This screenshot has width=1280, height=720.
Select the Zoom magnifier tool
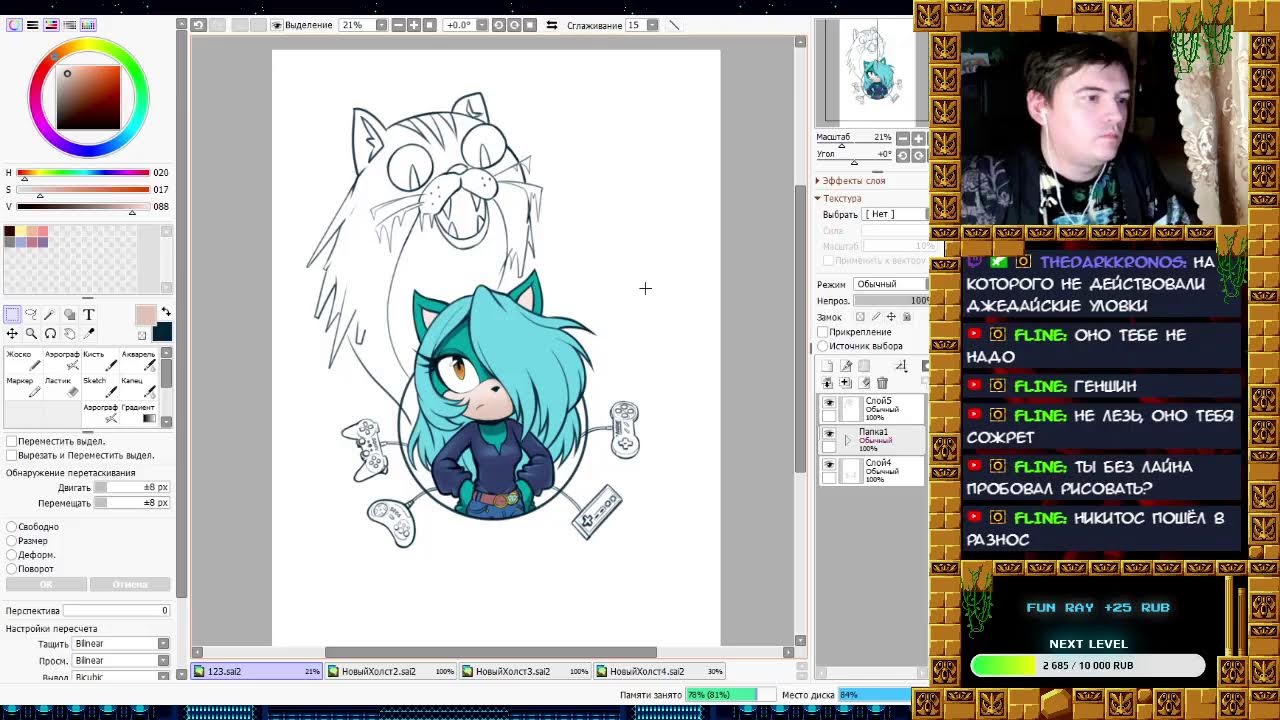[x=31, y=334]
